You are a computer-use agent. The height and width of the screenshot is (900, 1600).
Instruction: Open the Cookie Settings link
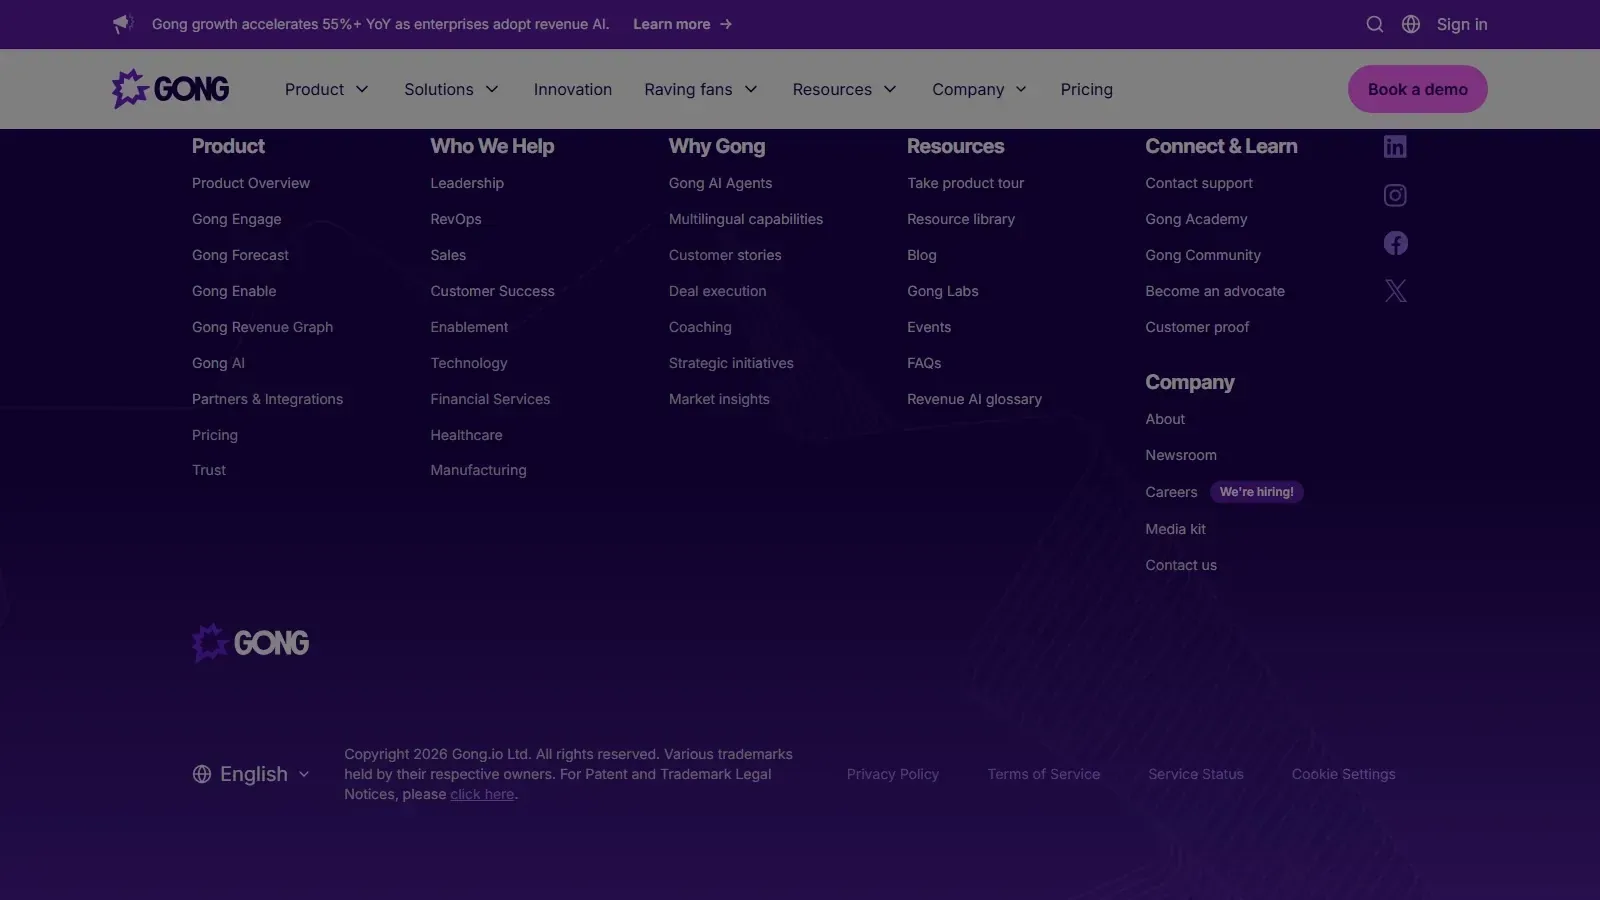click(1343, 774)
